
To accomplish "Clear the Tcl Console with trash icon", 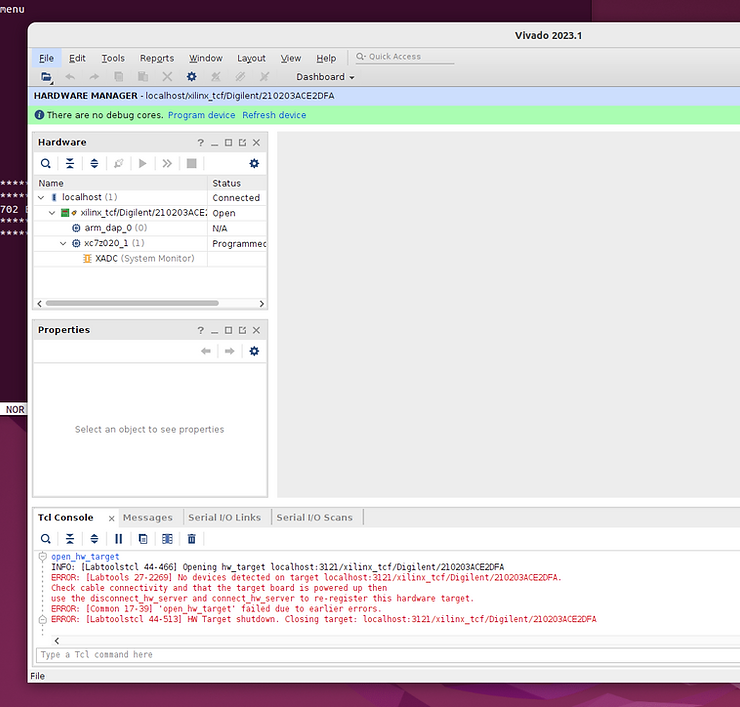I will (x=191, y=539).
